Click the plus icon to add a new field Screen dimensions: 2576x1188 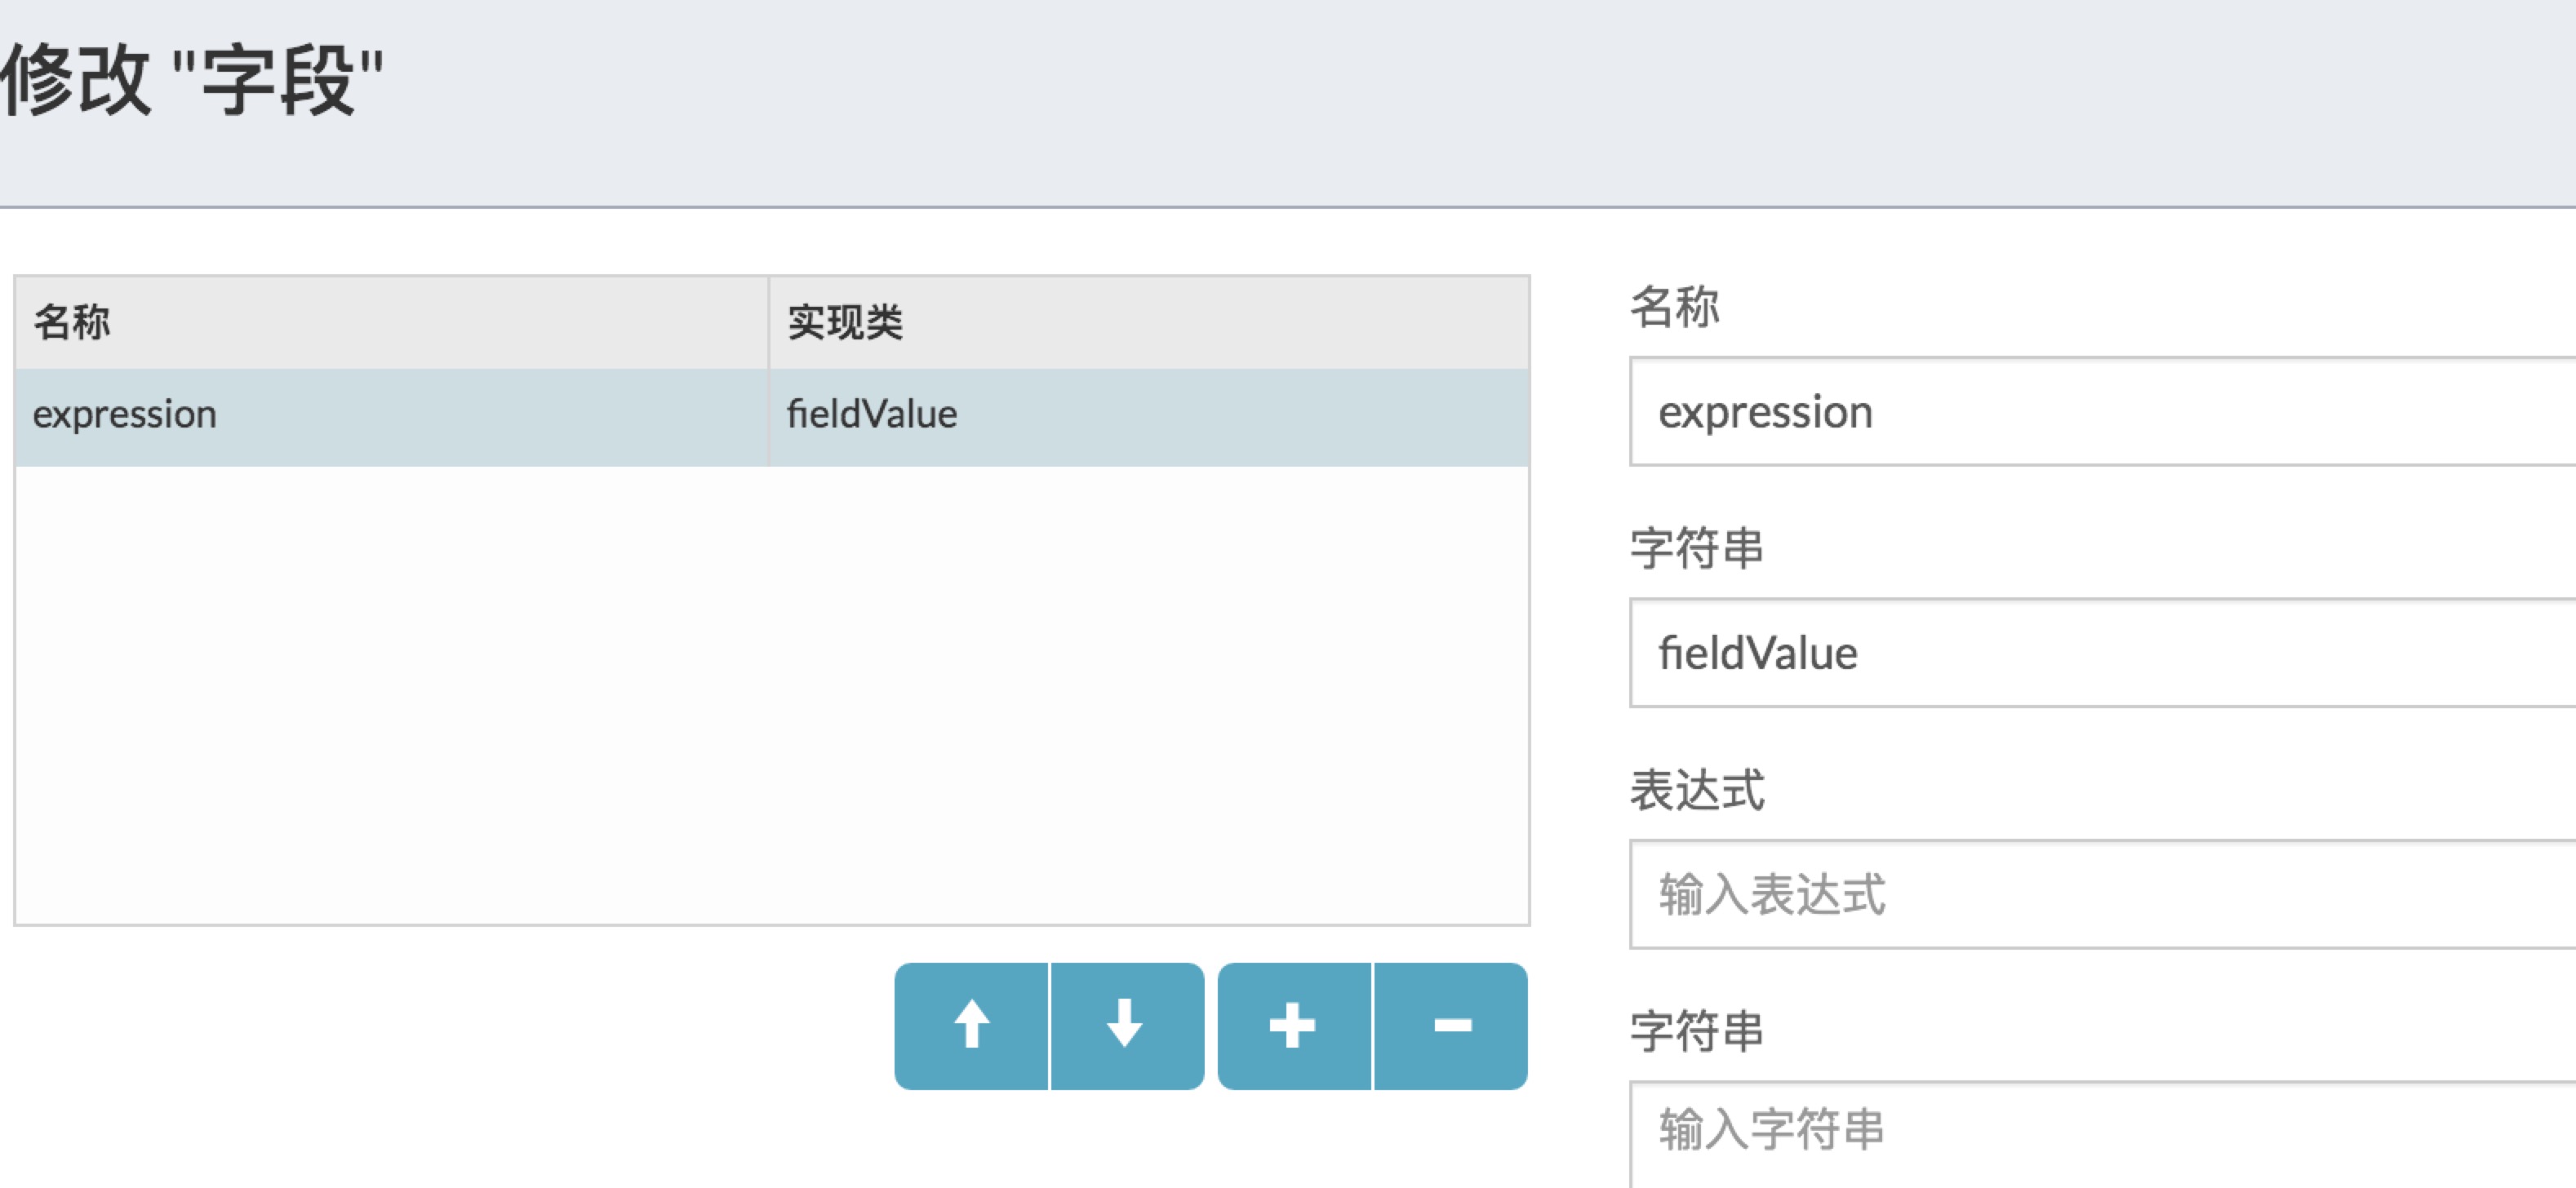(1294, 1025)
